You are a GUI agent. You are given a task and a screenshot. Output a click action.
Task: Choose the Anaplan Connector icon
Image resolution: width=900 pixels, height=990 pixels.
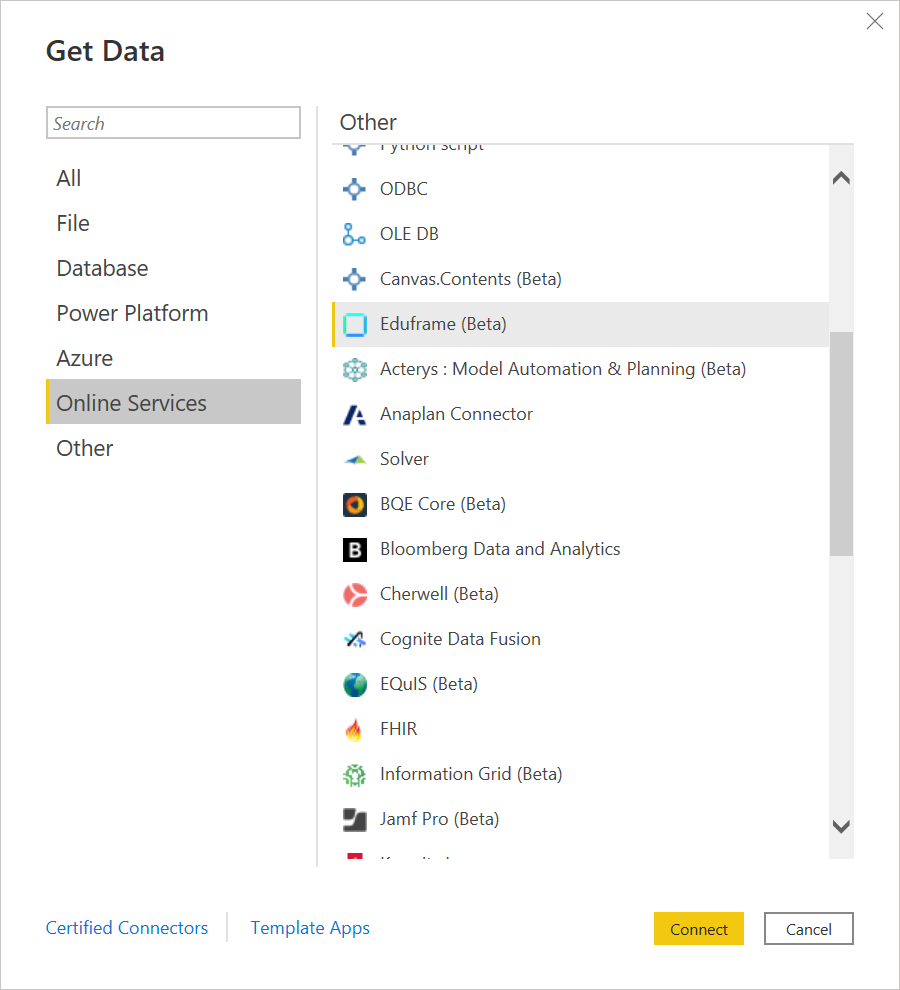pyautogui.click(x=355, y=414)
